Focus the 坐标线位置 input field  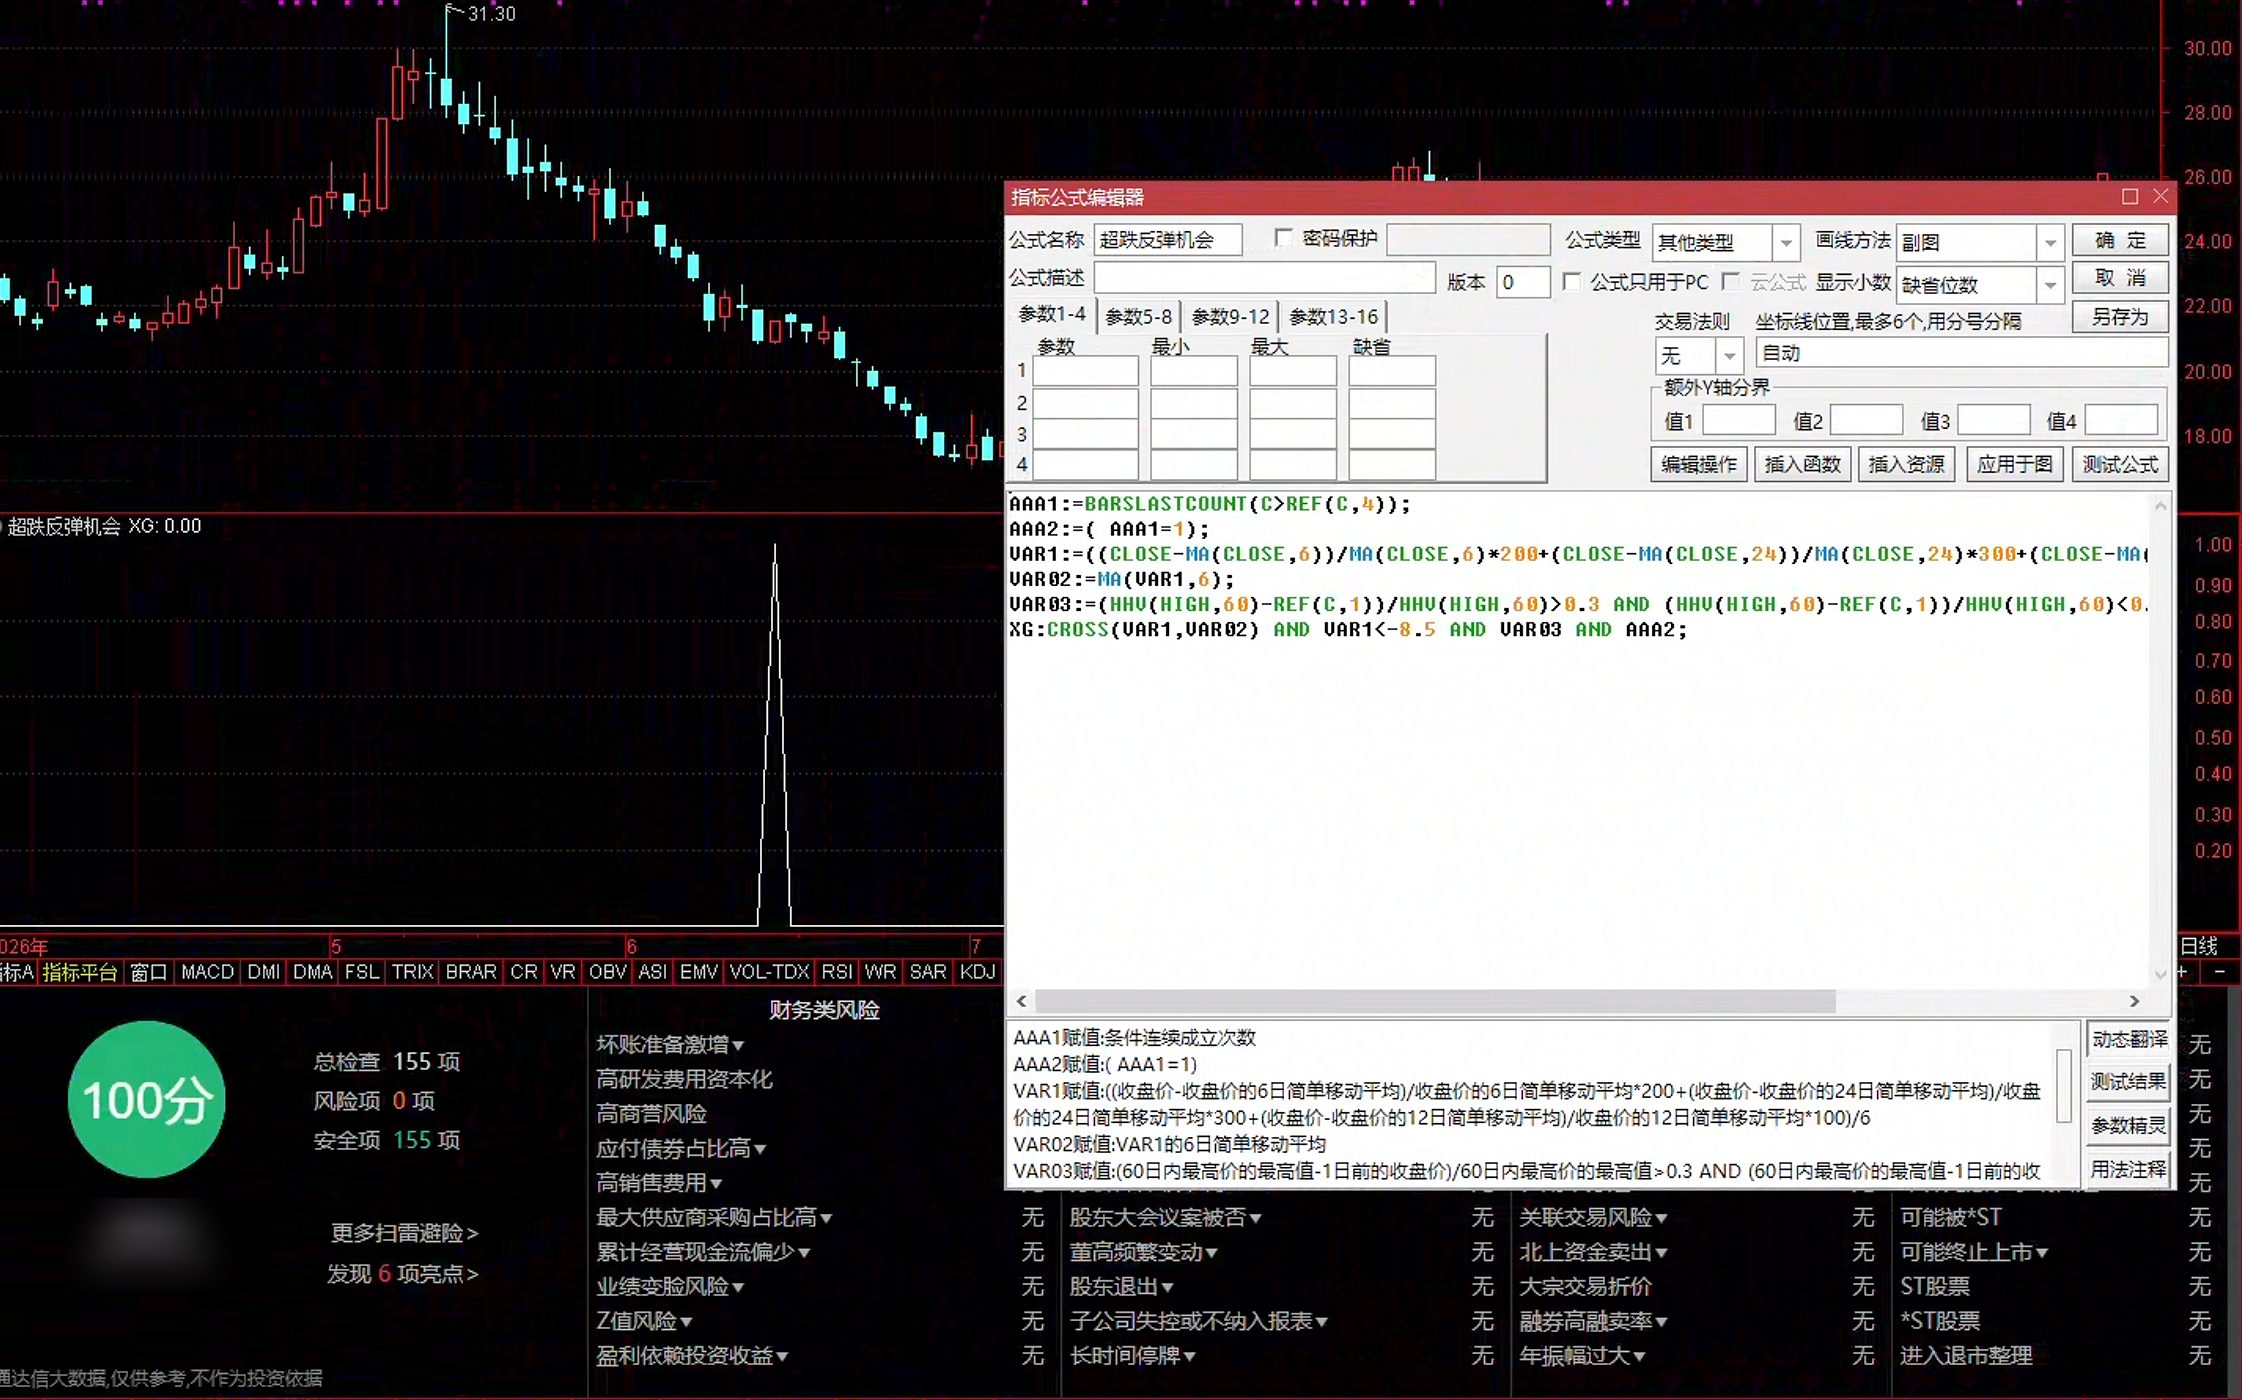(1961, 353)
